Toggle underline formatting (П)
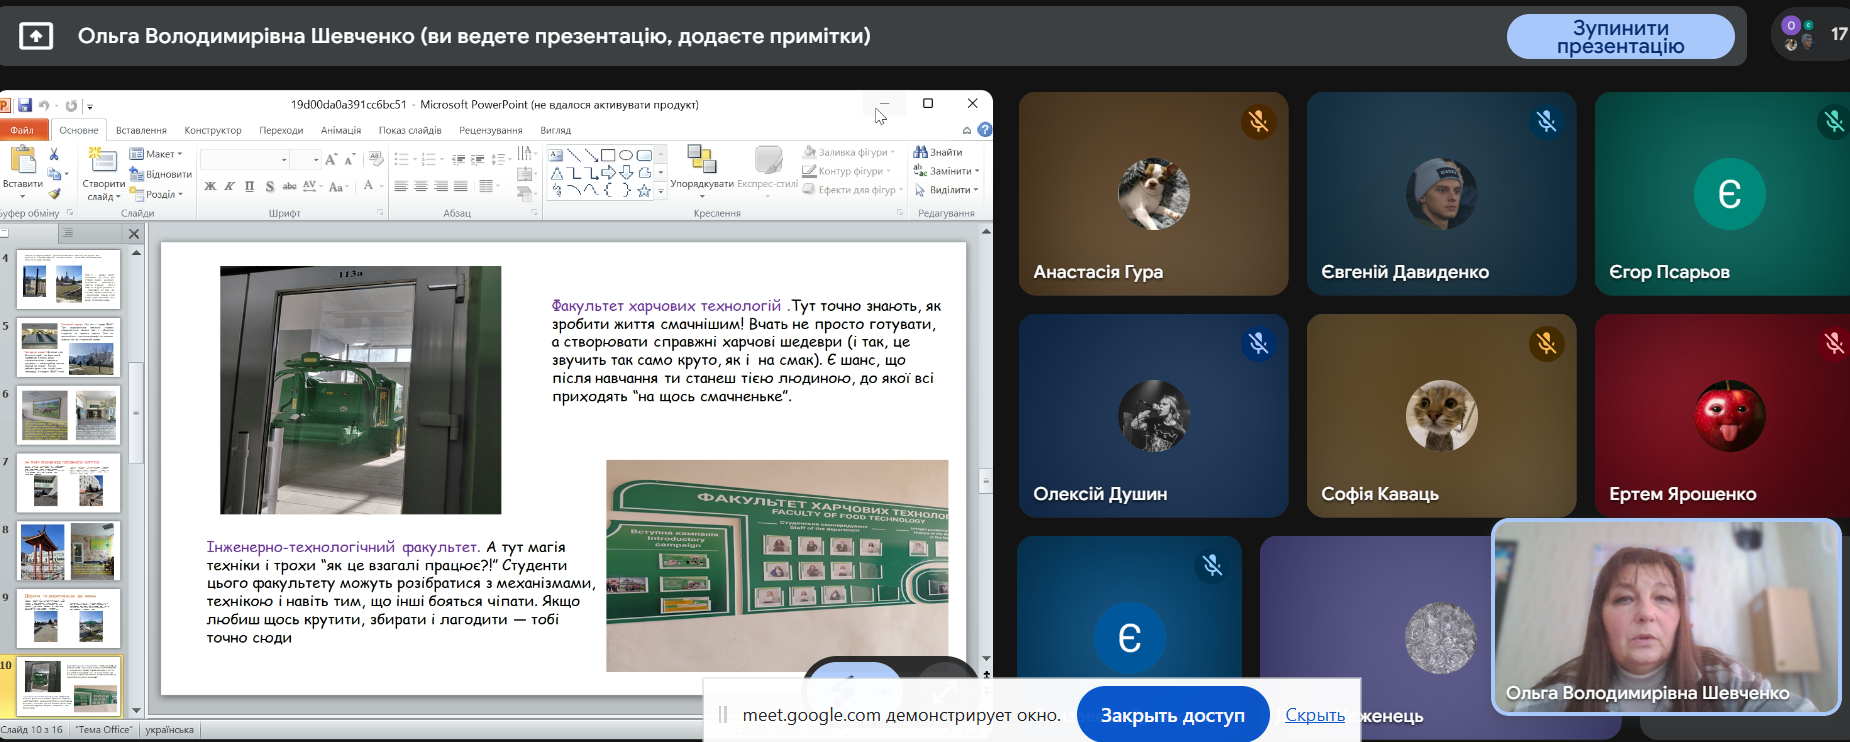Viewport: 1850px width, 742px height. [250, 186]
